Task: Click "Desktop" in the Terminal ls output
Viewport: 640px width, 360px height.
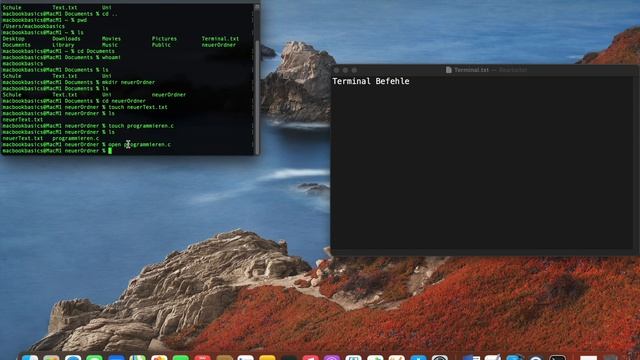Action: 13,39
